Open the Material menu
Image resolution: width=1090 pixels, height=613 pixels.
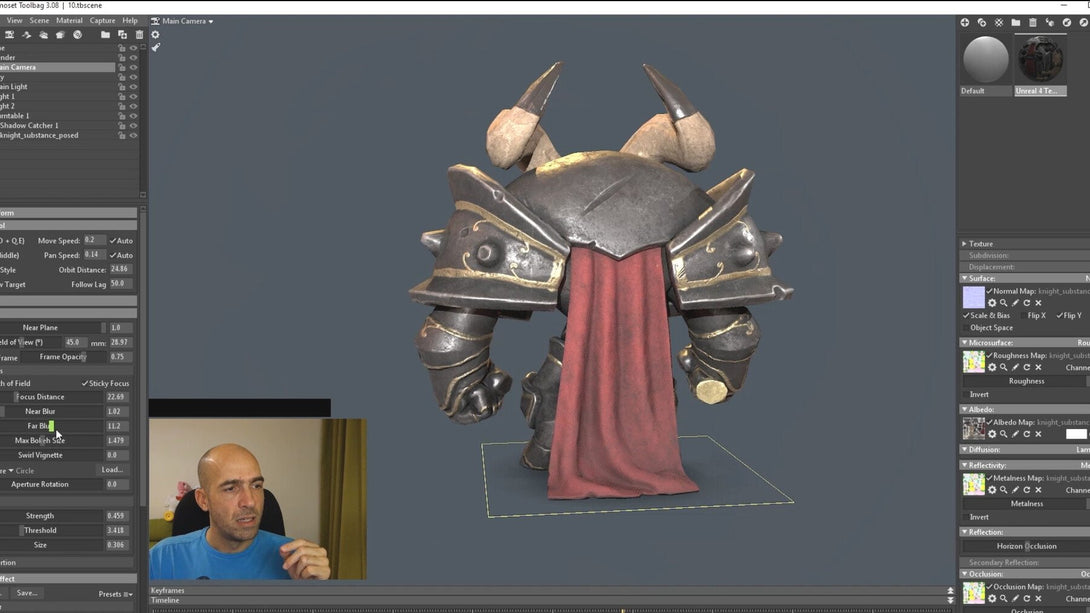(x=69, y=21)
